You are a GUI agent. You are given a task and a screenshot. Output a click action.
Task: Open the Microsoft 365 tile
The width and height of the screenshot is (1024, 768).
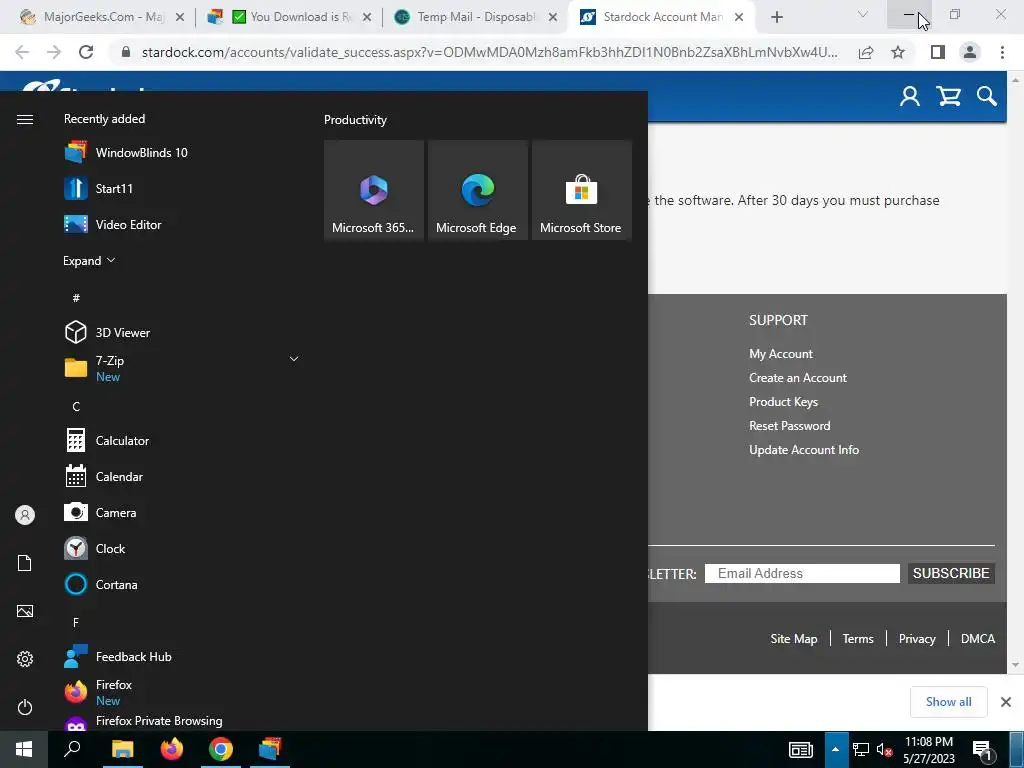pyautogui.click(x=374, y=190)
